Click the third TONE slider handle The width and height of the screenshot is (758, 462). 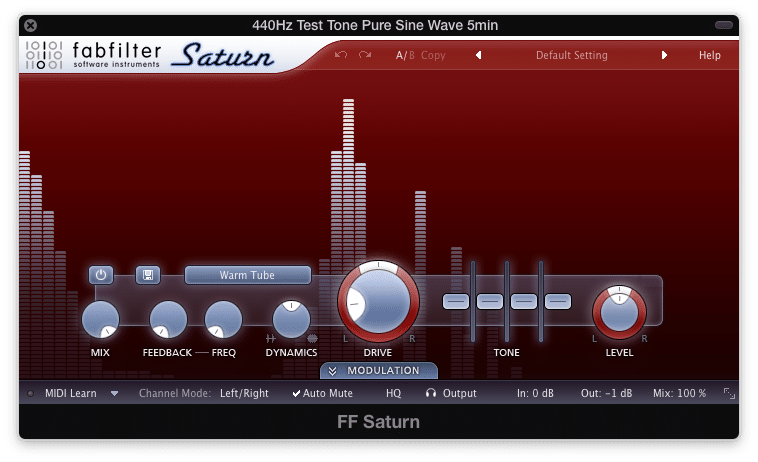(x=524, y=302)
